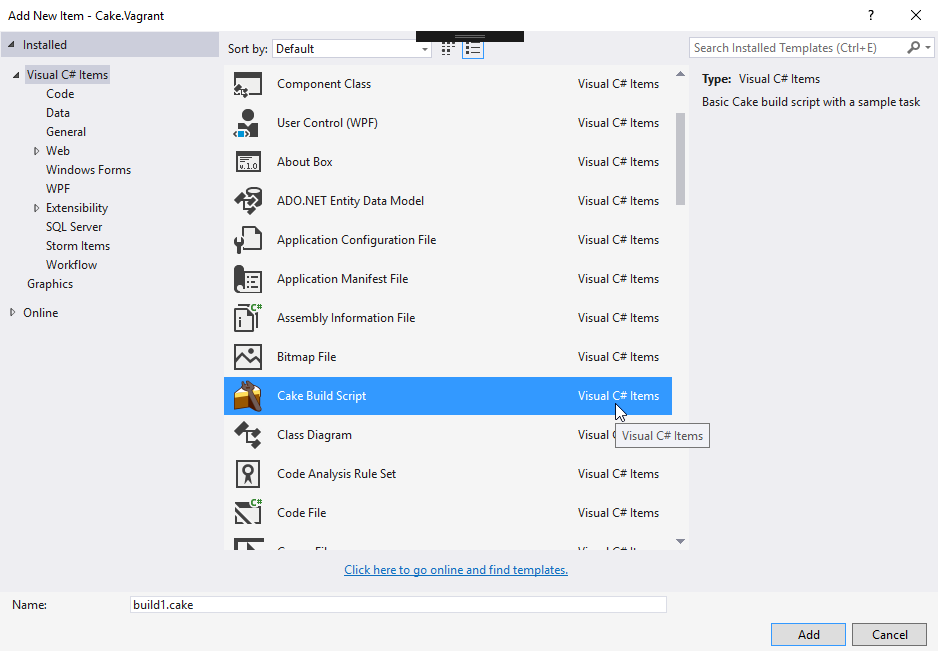Image resolution: width=938 pixels, height=651 pixels.
Task: Select the Visual C# Items label in the category tree
Action: coord(67,75)
